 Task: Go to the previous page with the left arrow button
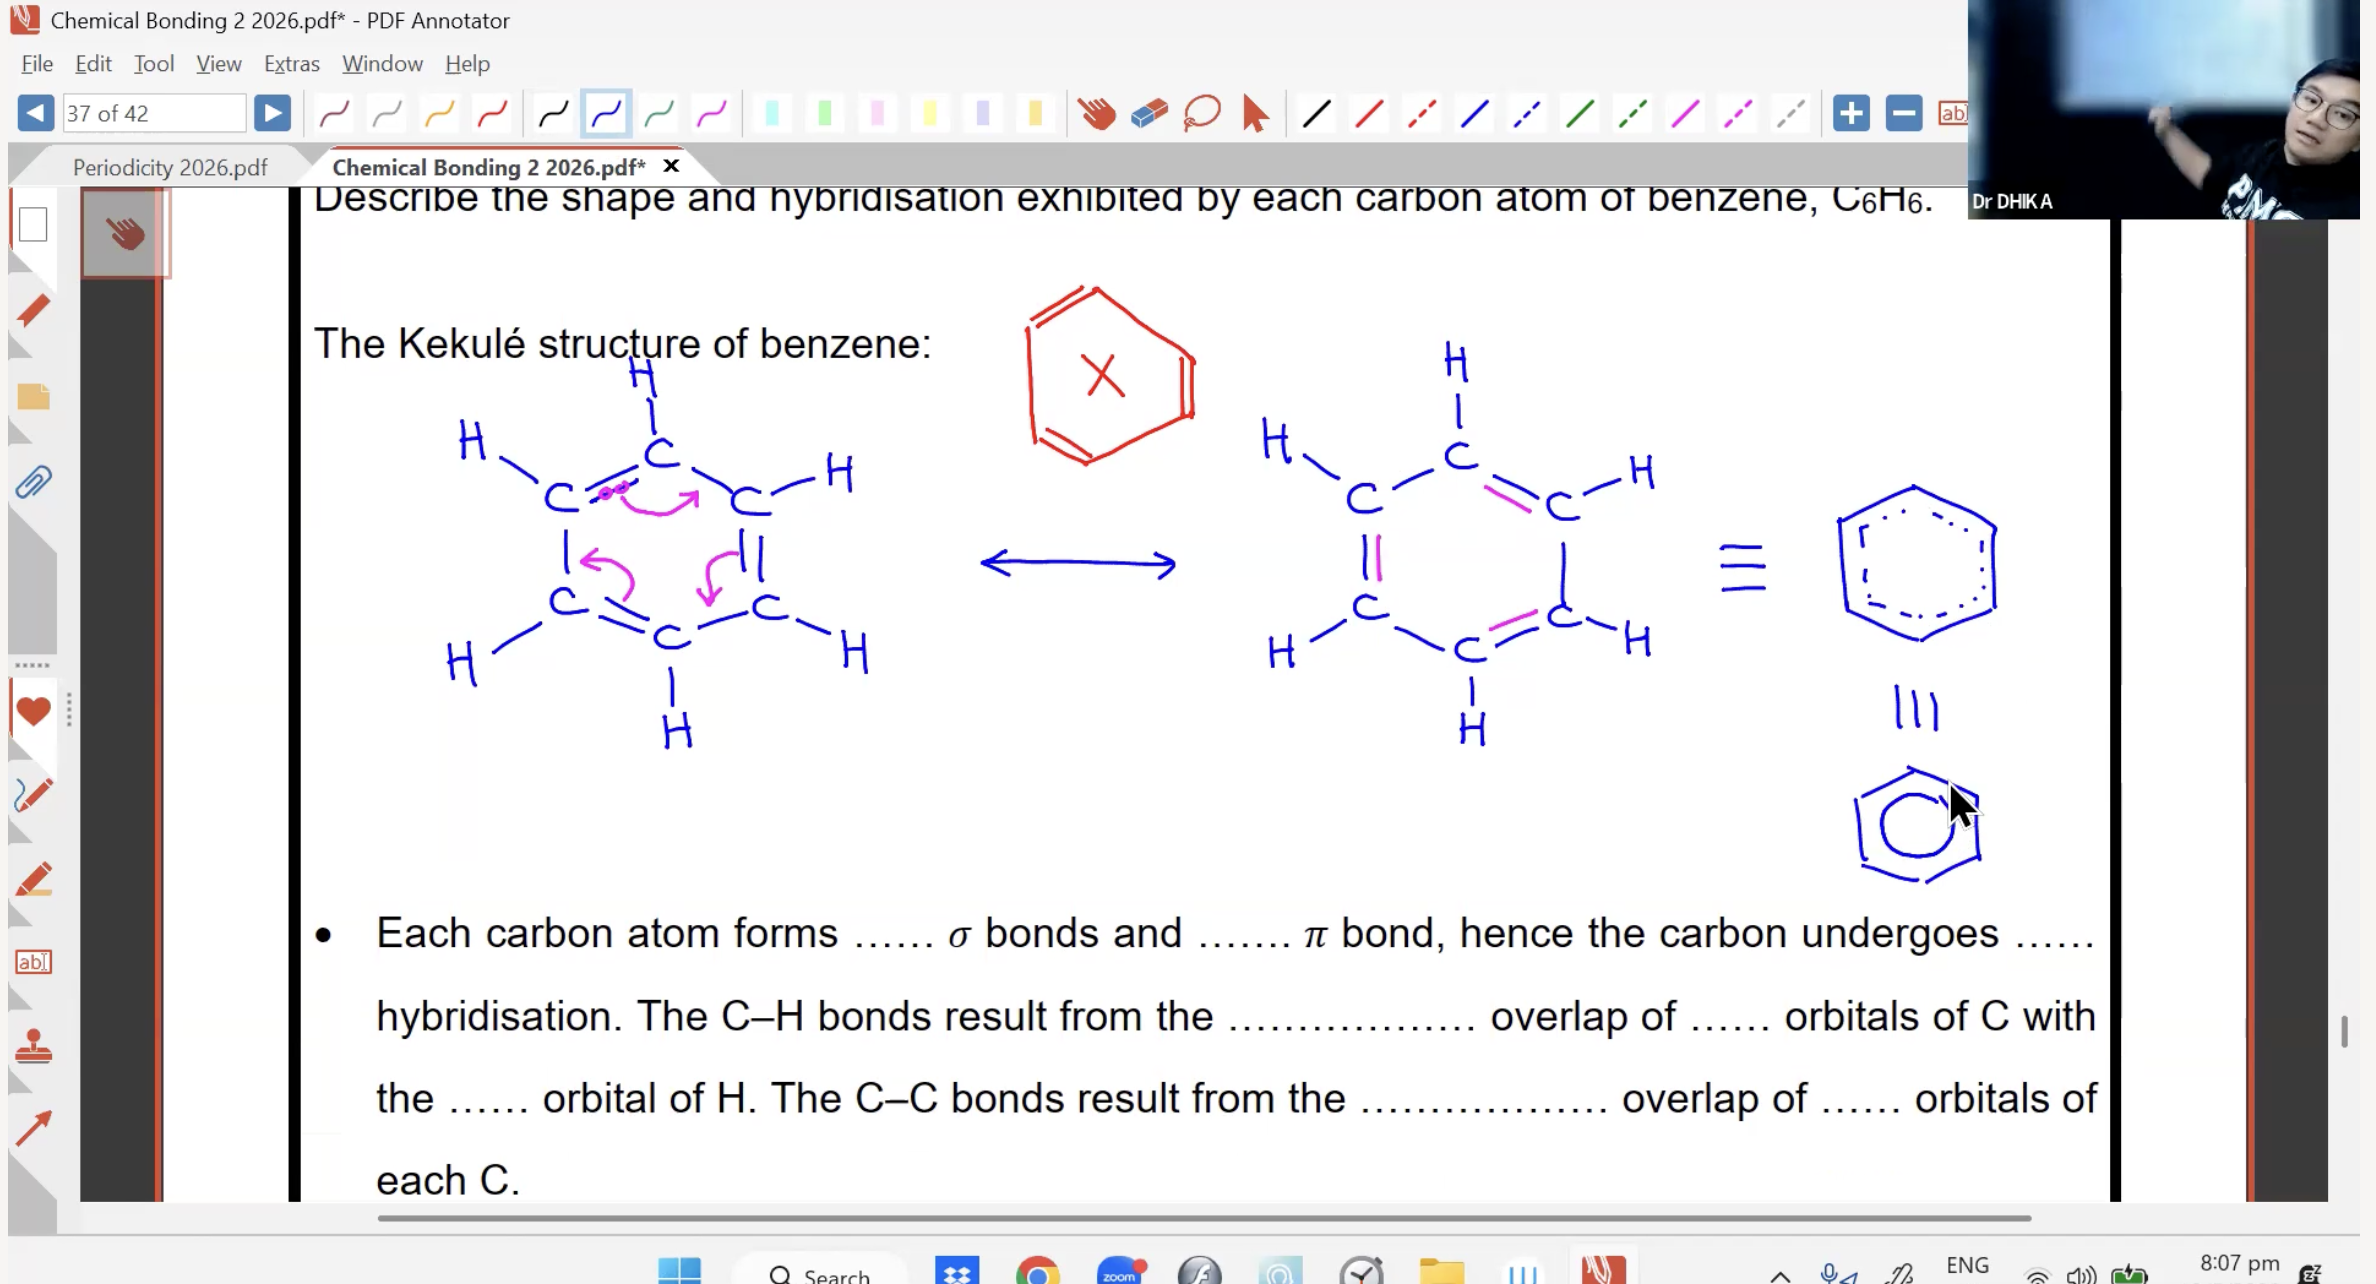click(x=36, y=113)
